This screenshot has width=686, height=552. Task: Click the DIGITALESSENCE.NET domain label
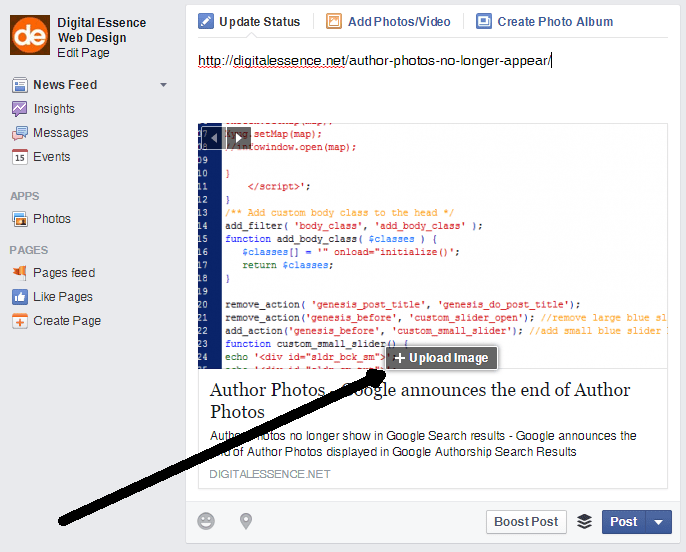pos(270,475)
